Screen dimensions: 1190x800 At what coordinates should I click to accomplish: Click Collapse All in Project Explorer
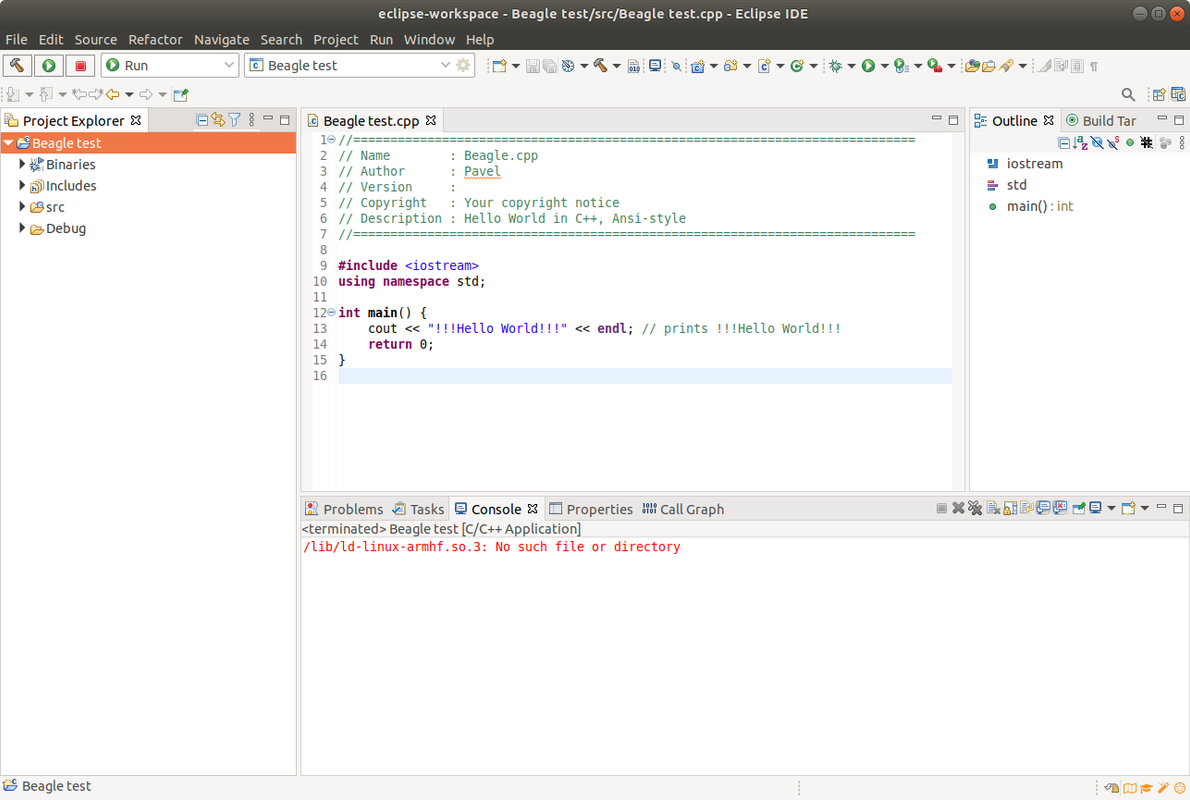coord(202,120)
